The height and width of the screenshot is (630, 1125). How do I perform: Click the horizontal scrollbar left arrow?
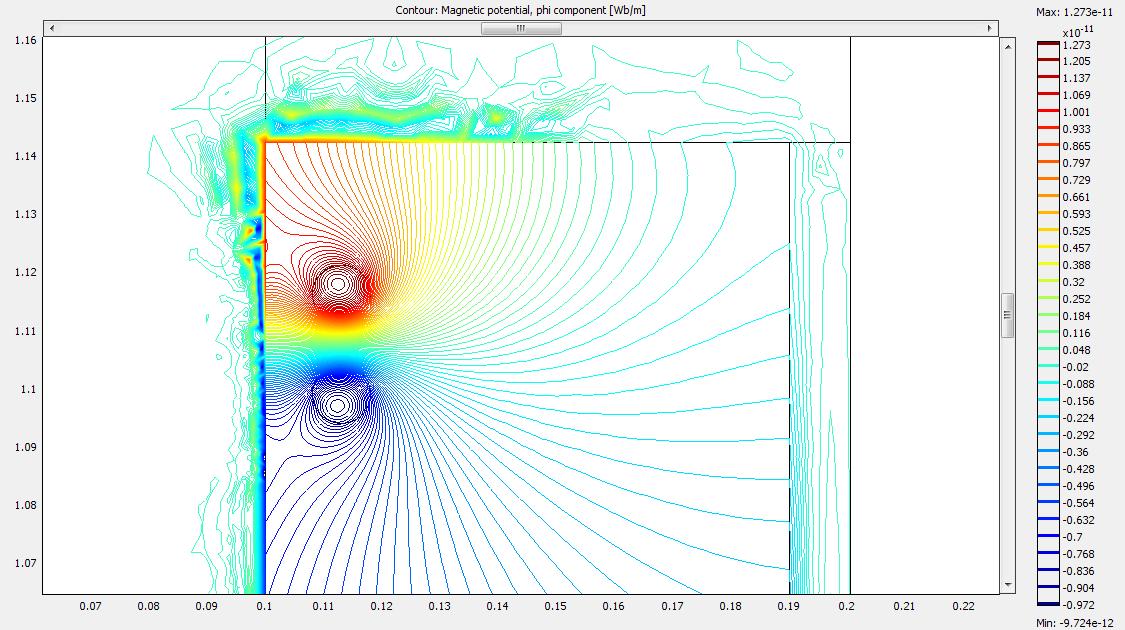click(x=50, y=29)
